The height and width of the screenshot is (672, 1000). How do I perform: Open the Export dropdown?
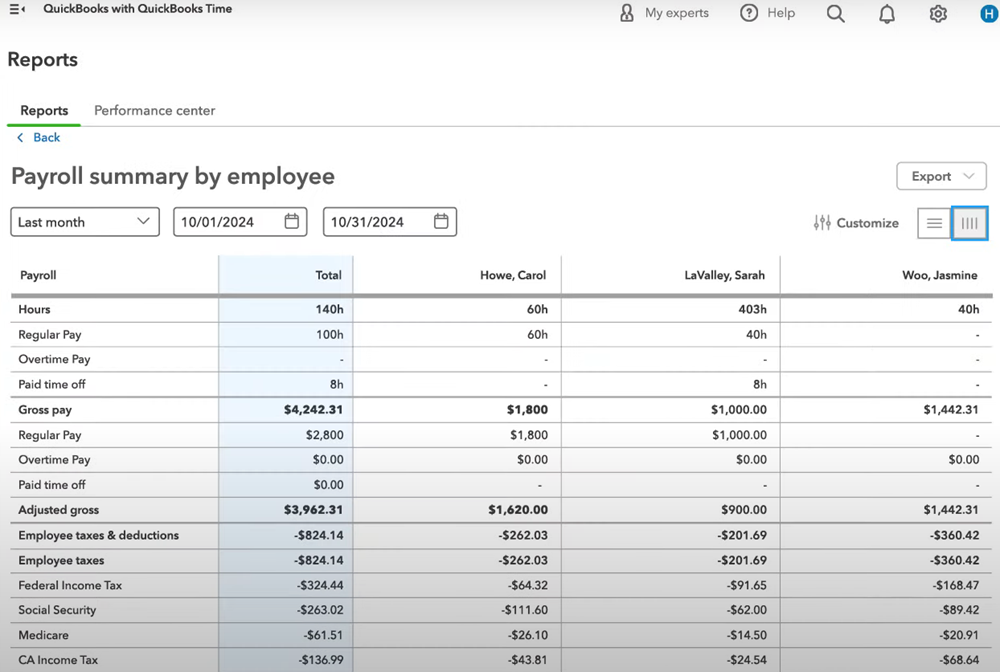pyautogui.click(x=941, y=175)
